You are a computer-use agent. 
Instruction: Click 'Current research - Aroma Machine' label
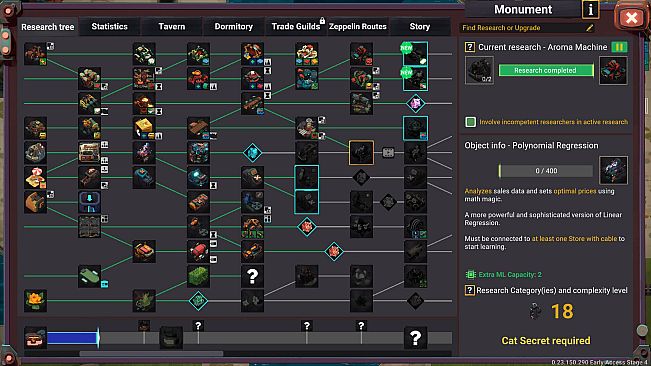[x=542, y=47]
